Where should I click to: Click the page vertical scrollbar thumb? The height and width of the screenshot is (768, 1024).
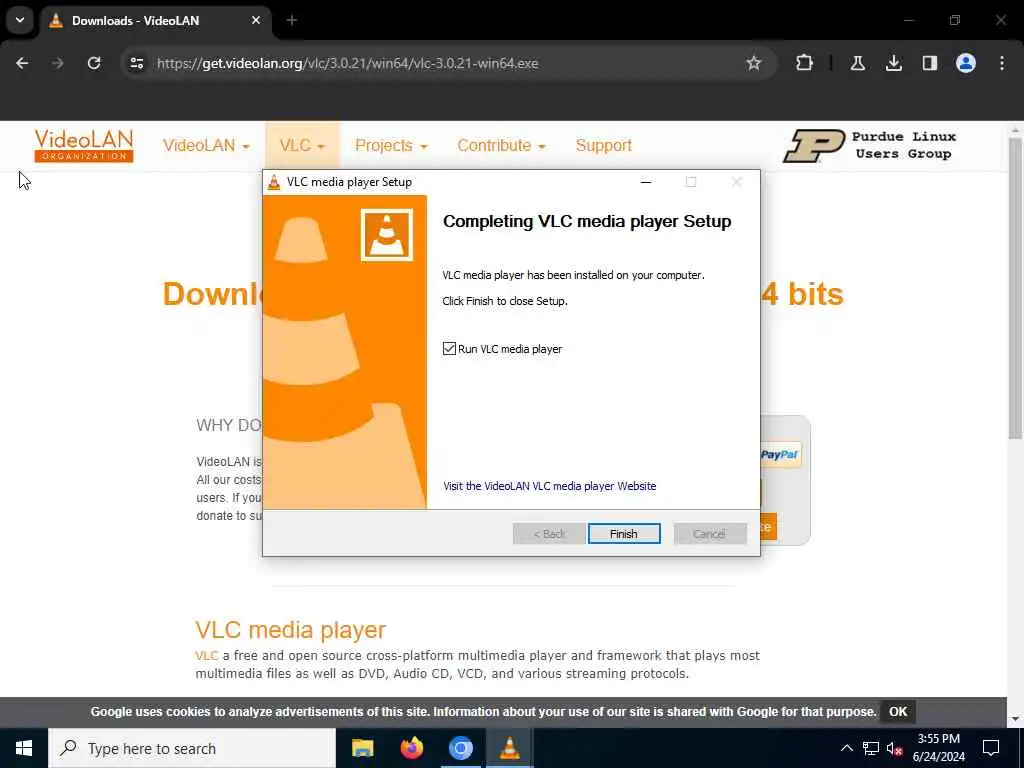pyautogui.click(x=1014, y=287)
